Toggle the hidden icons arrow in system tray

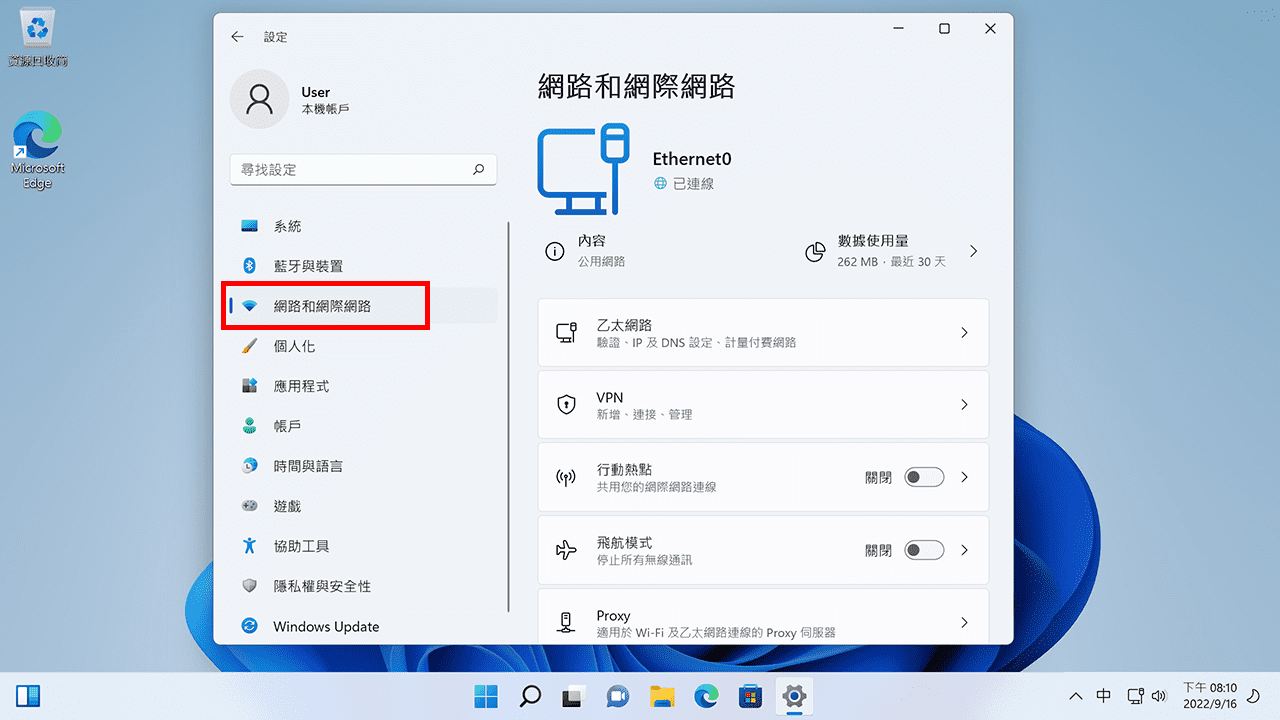1075,695
